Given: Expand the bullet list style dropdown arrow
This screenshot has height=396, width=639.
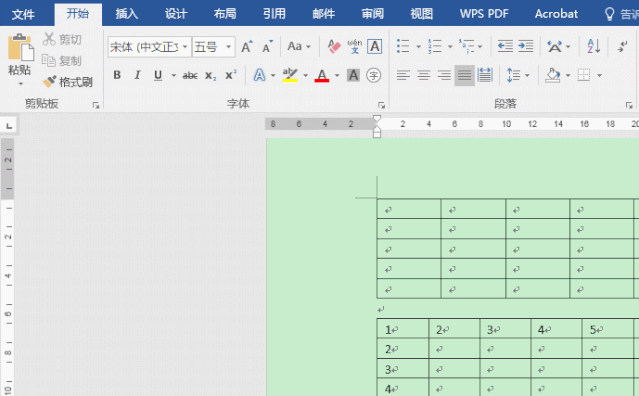Looking at the screenshot, I should tap(418, 47).
